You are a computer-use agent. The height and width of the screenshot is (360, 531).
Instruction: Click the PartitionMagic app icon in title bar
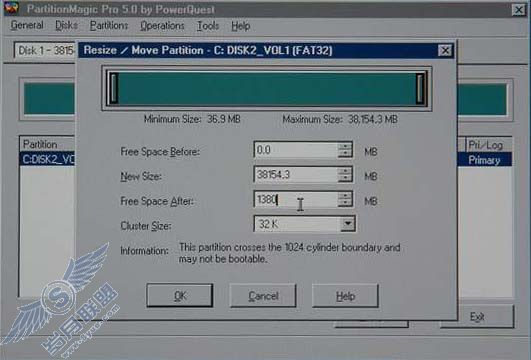click(12, 8)
